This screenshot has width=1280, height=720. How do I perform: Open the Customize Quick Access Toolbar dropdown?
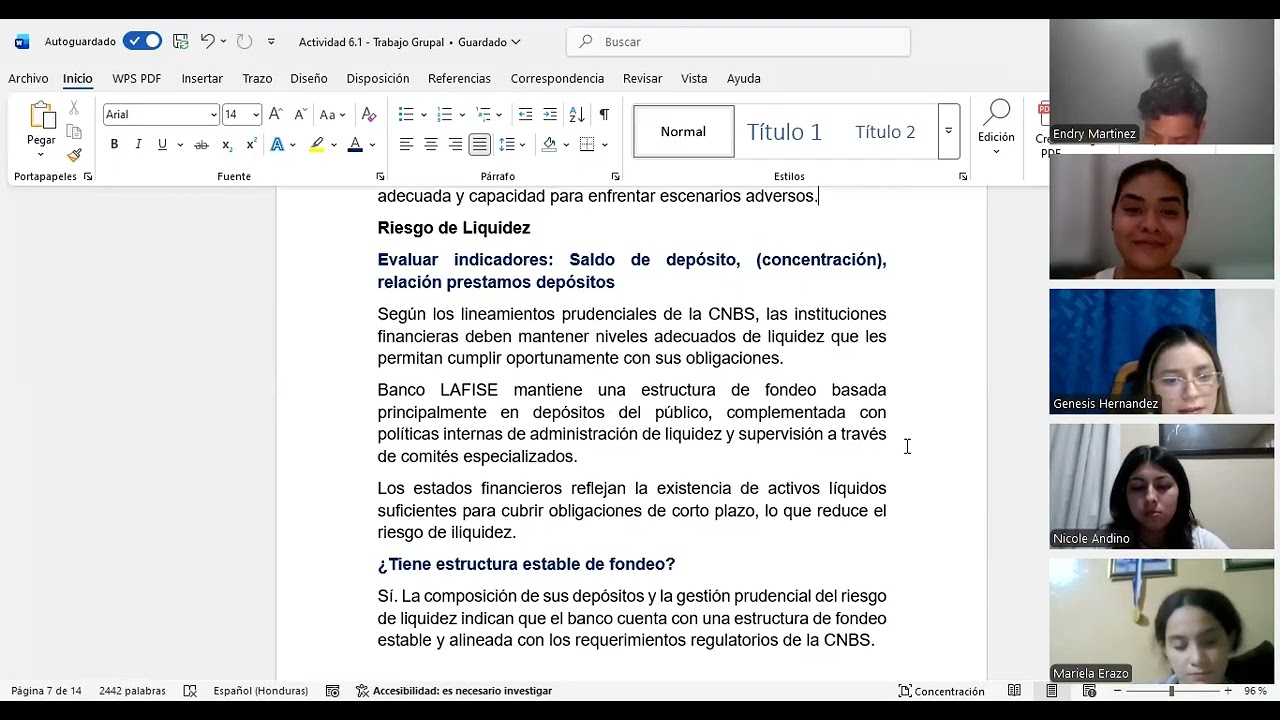click(271, 42)
